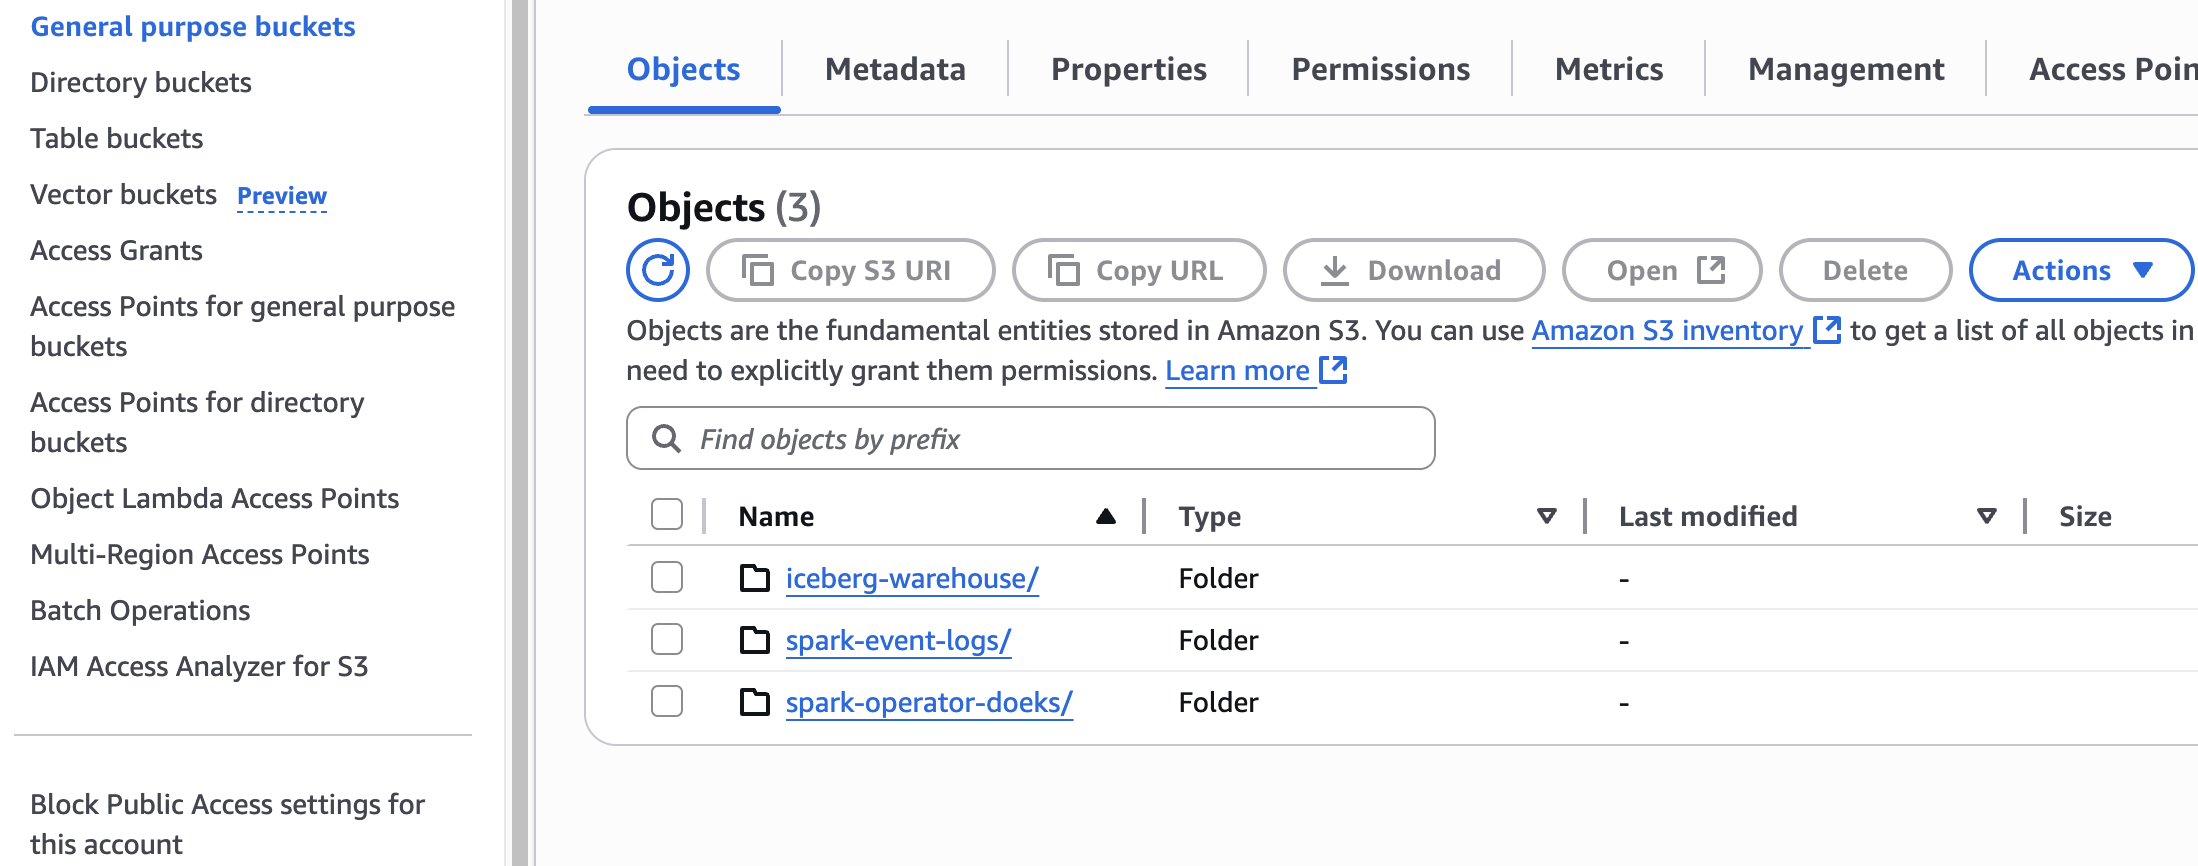Open the Learn more link
This screenshot has height=866, width=2198.
pyautogui.click(x=1237, y=370)
